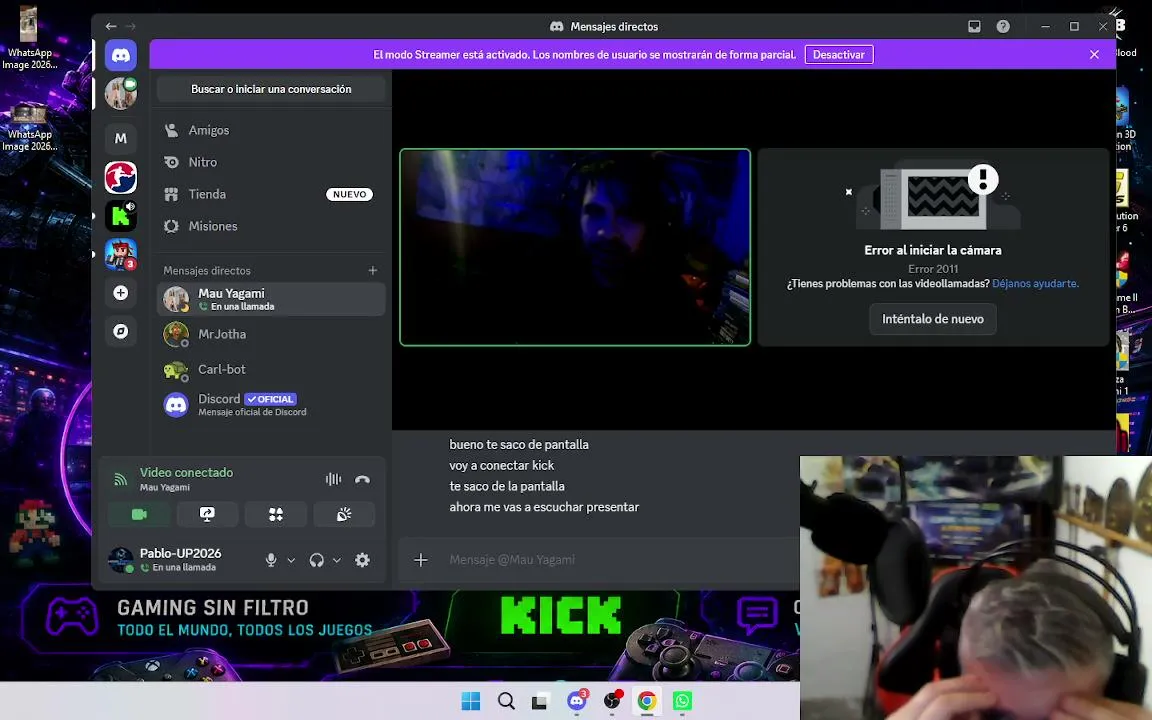This screenshot has height=720, width=1152.
Task: Open the Nitro section
Action: pos(271,162)
